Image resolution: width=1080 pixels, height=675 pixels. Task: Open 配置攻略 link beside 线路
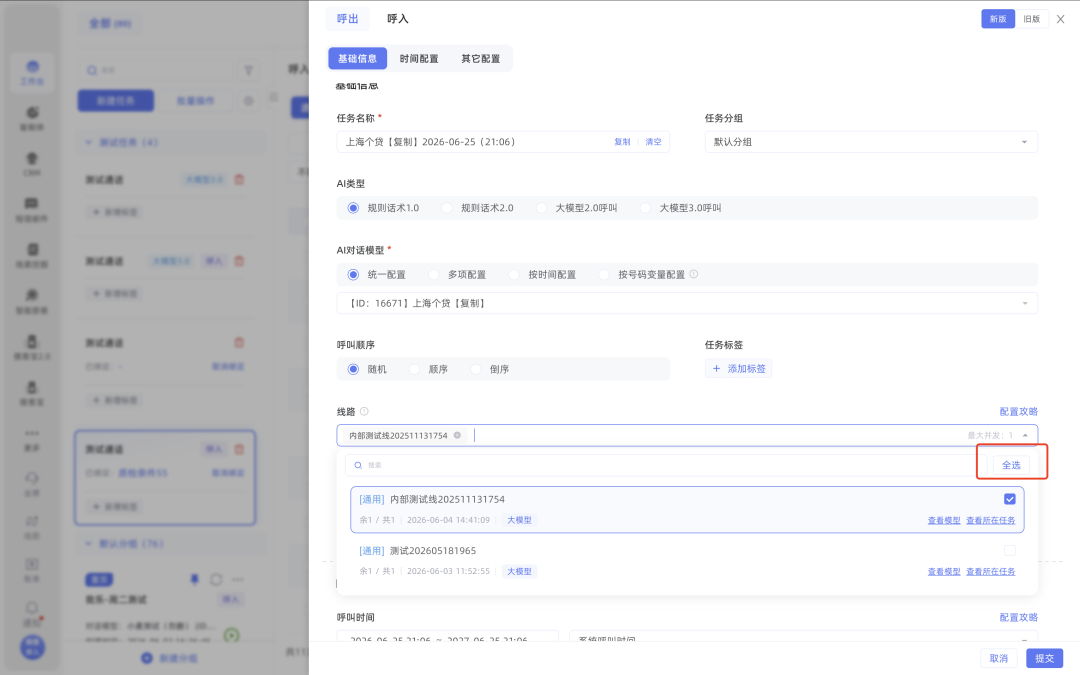(x=1018, y=412)
